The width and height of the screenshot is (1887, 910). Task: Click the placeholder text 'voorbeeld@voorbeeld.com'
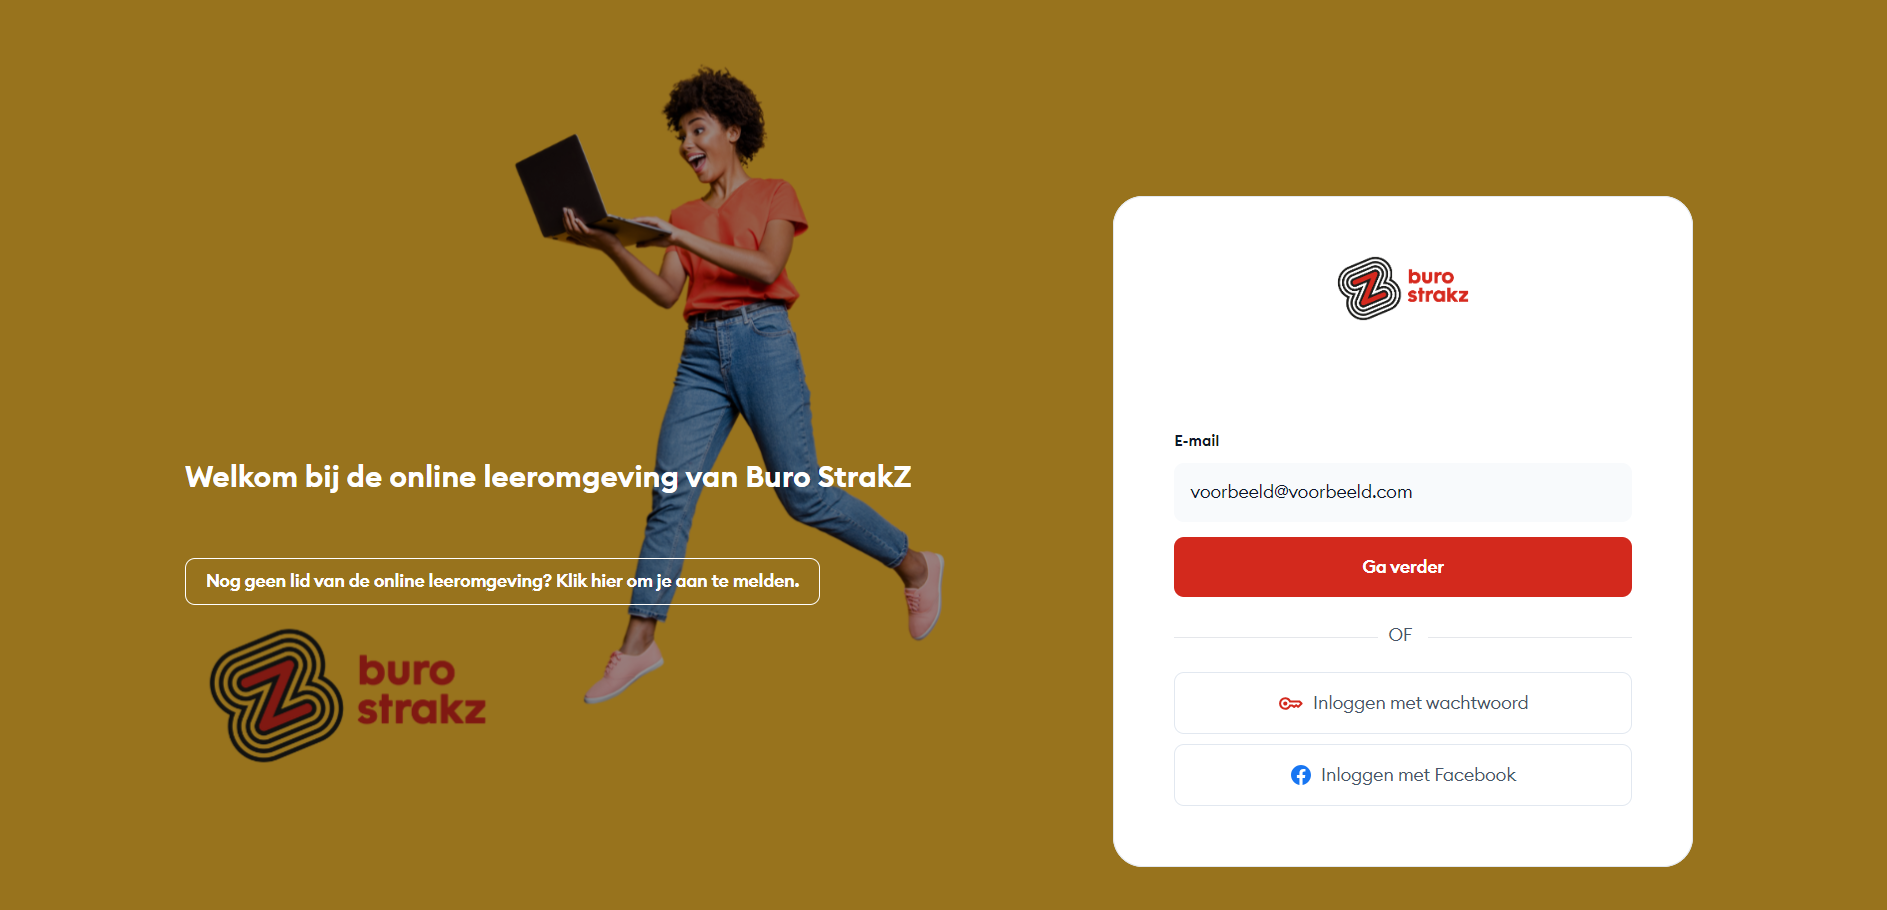pos(1301,492)
